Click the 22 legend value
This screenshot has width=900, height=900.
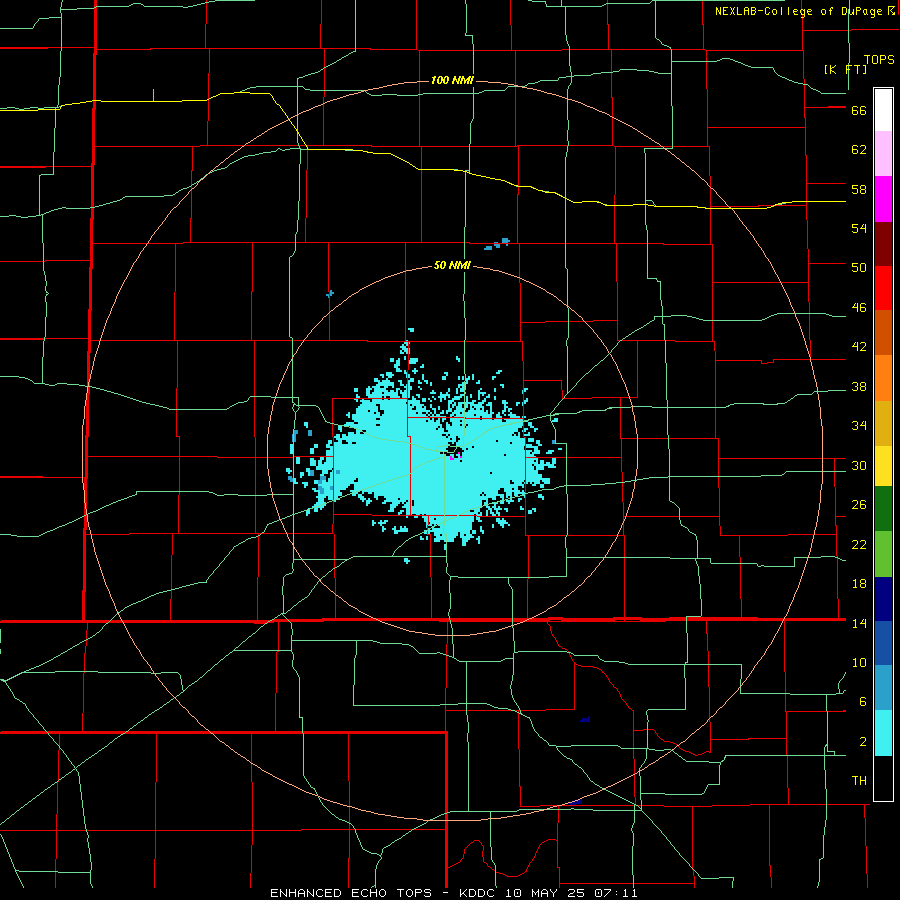coord(859,544)
